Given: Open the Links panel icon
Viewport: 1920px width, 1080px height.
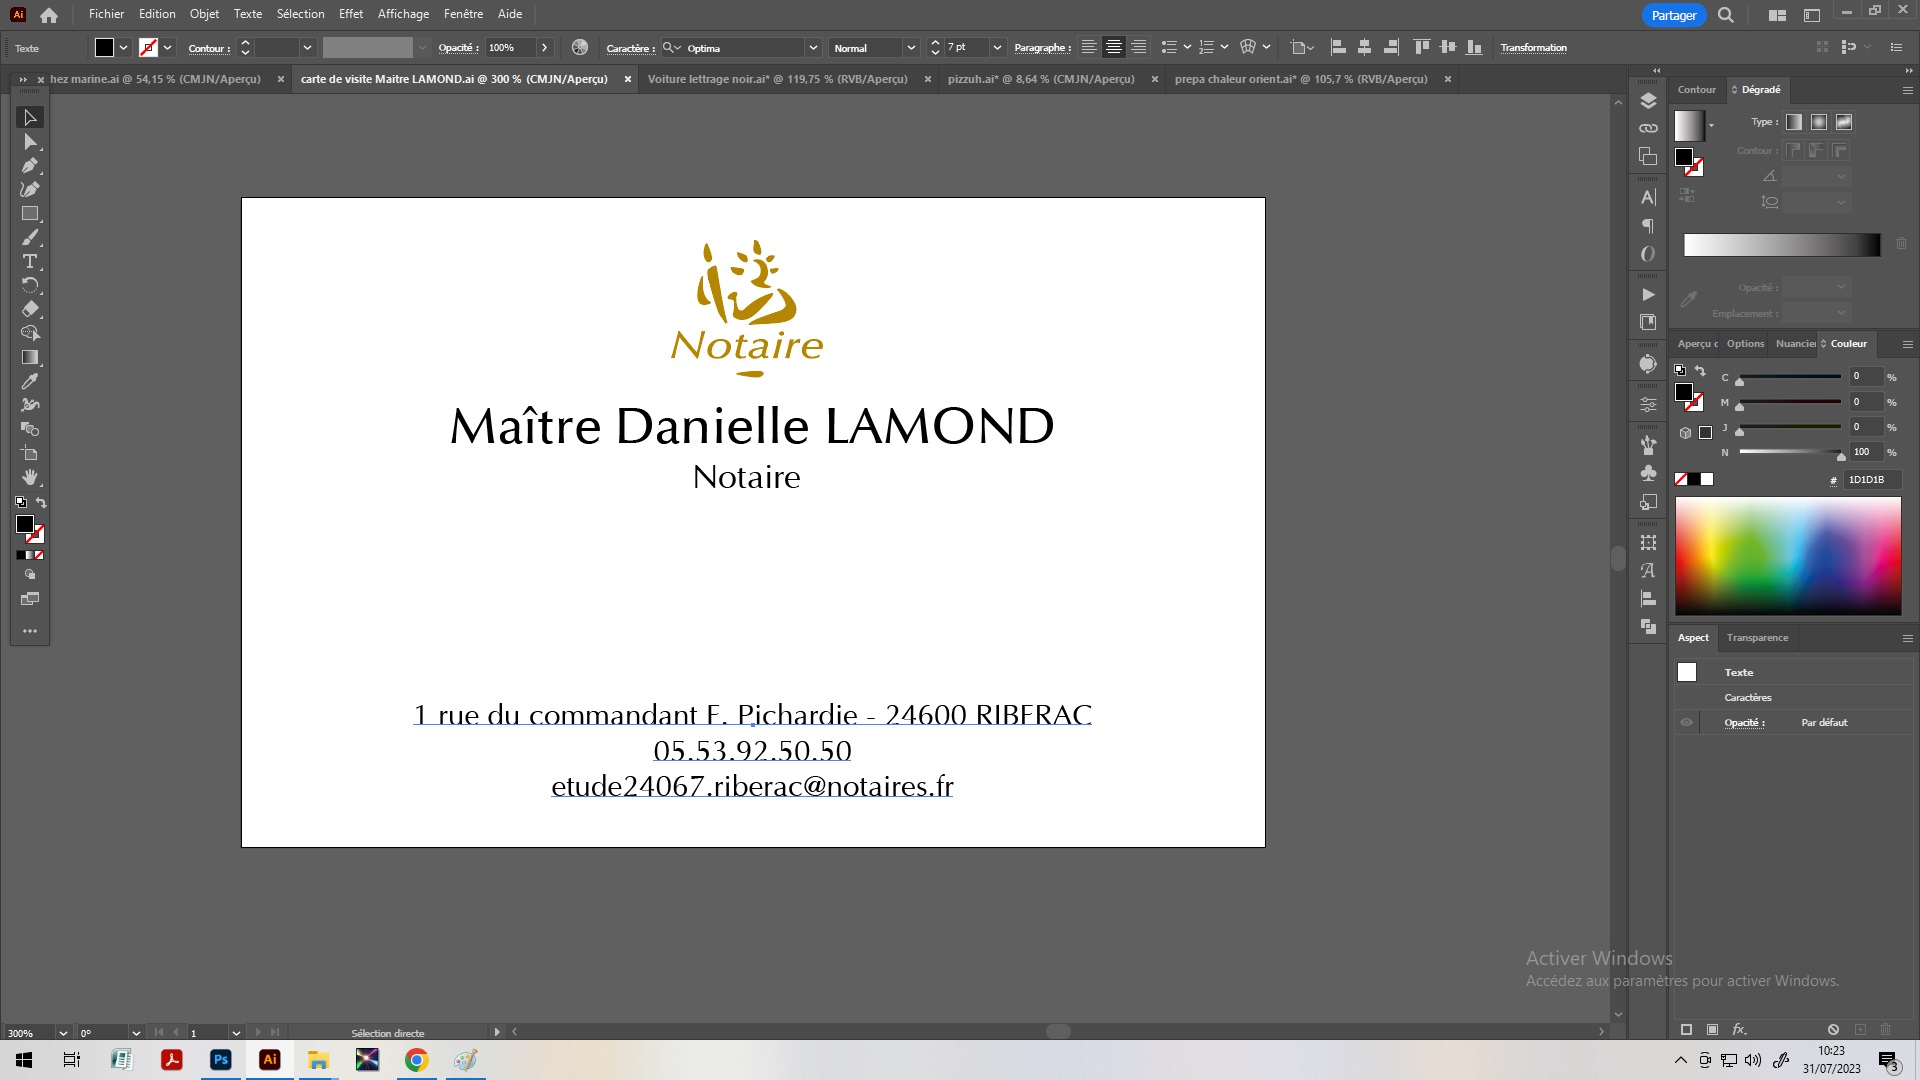Looking at the screenshot, I should coord(1649,128).
